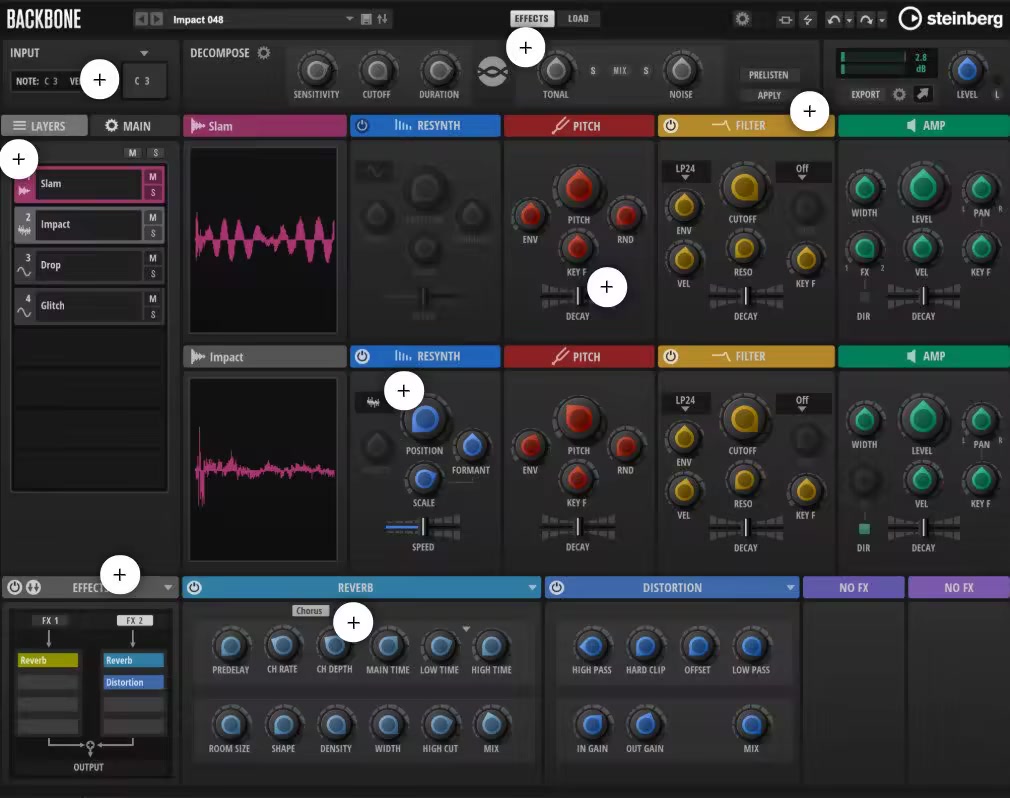Click the Glitch layer sine wave icon
Screen dimensions: 1010x798
point(24,312)
